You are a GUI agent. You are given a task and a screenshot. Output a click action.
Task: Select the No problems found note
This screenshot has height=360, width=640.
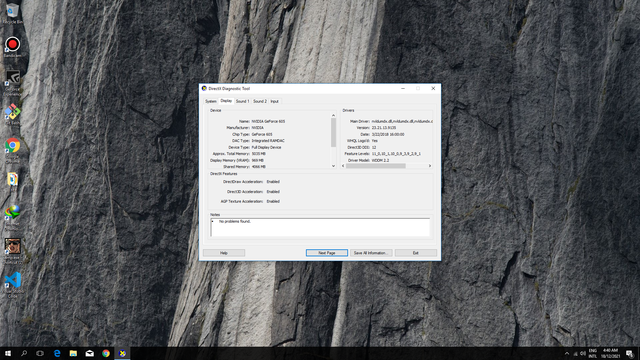point(235,221)
